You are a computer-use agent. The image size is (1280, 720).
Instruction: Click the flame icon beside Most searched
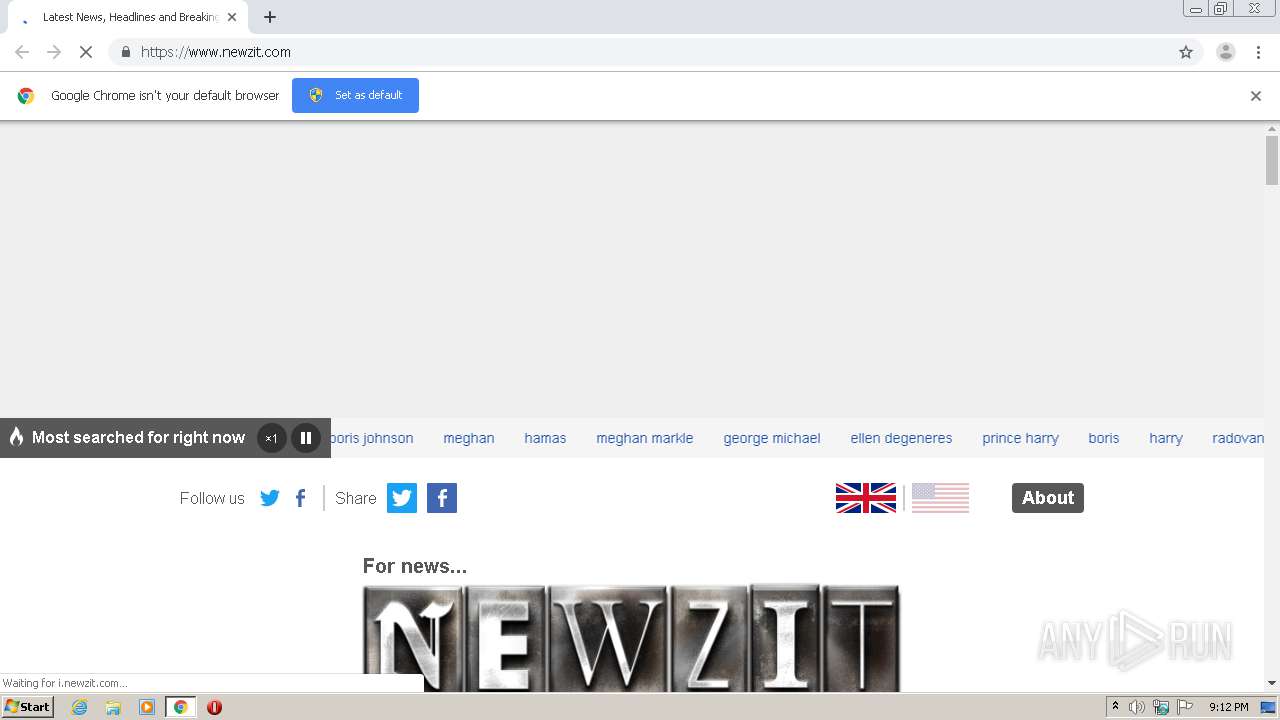click(x=16, y=437)
